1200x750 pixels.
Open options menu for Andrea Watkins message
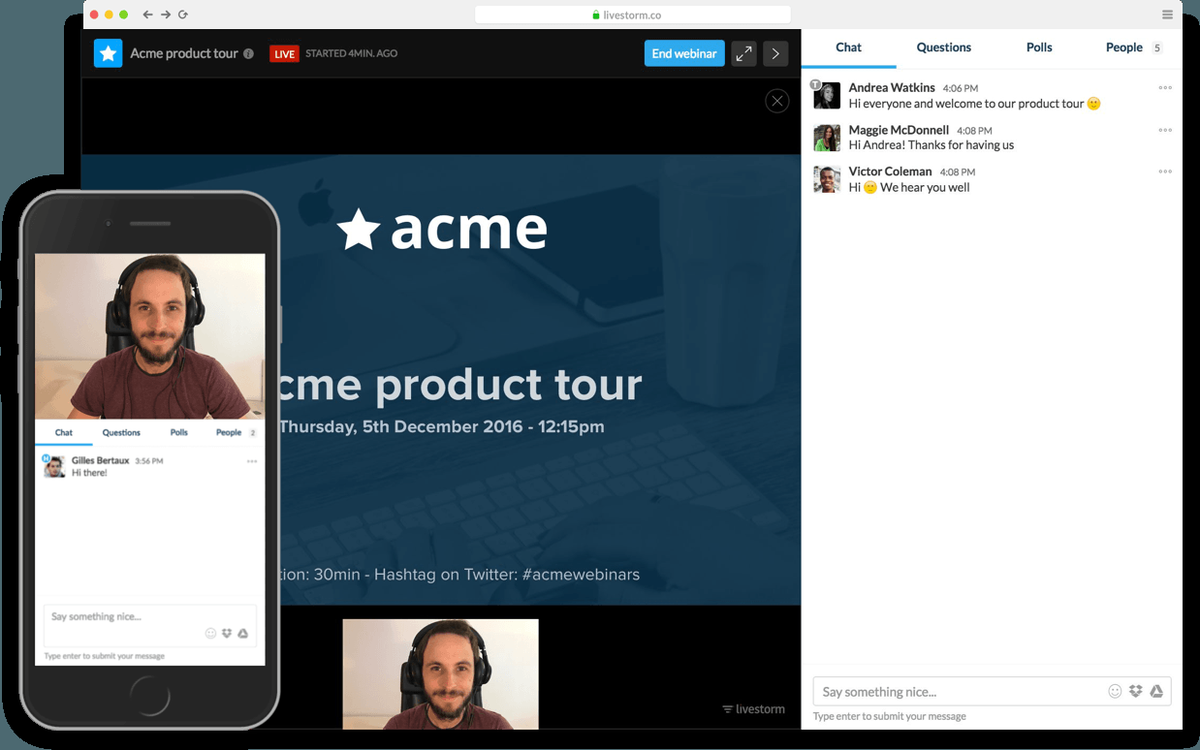click(1165, 88)
